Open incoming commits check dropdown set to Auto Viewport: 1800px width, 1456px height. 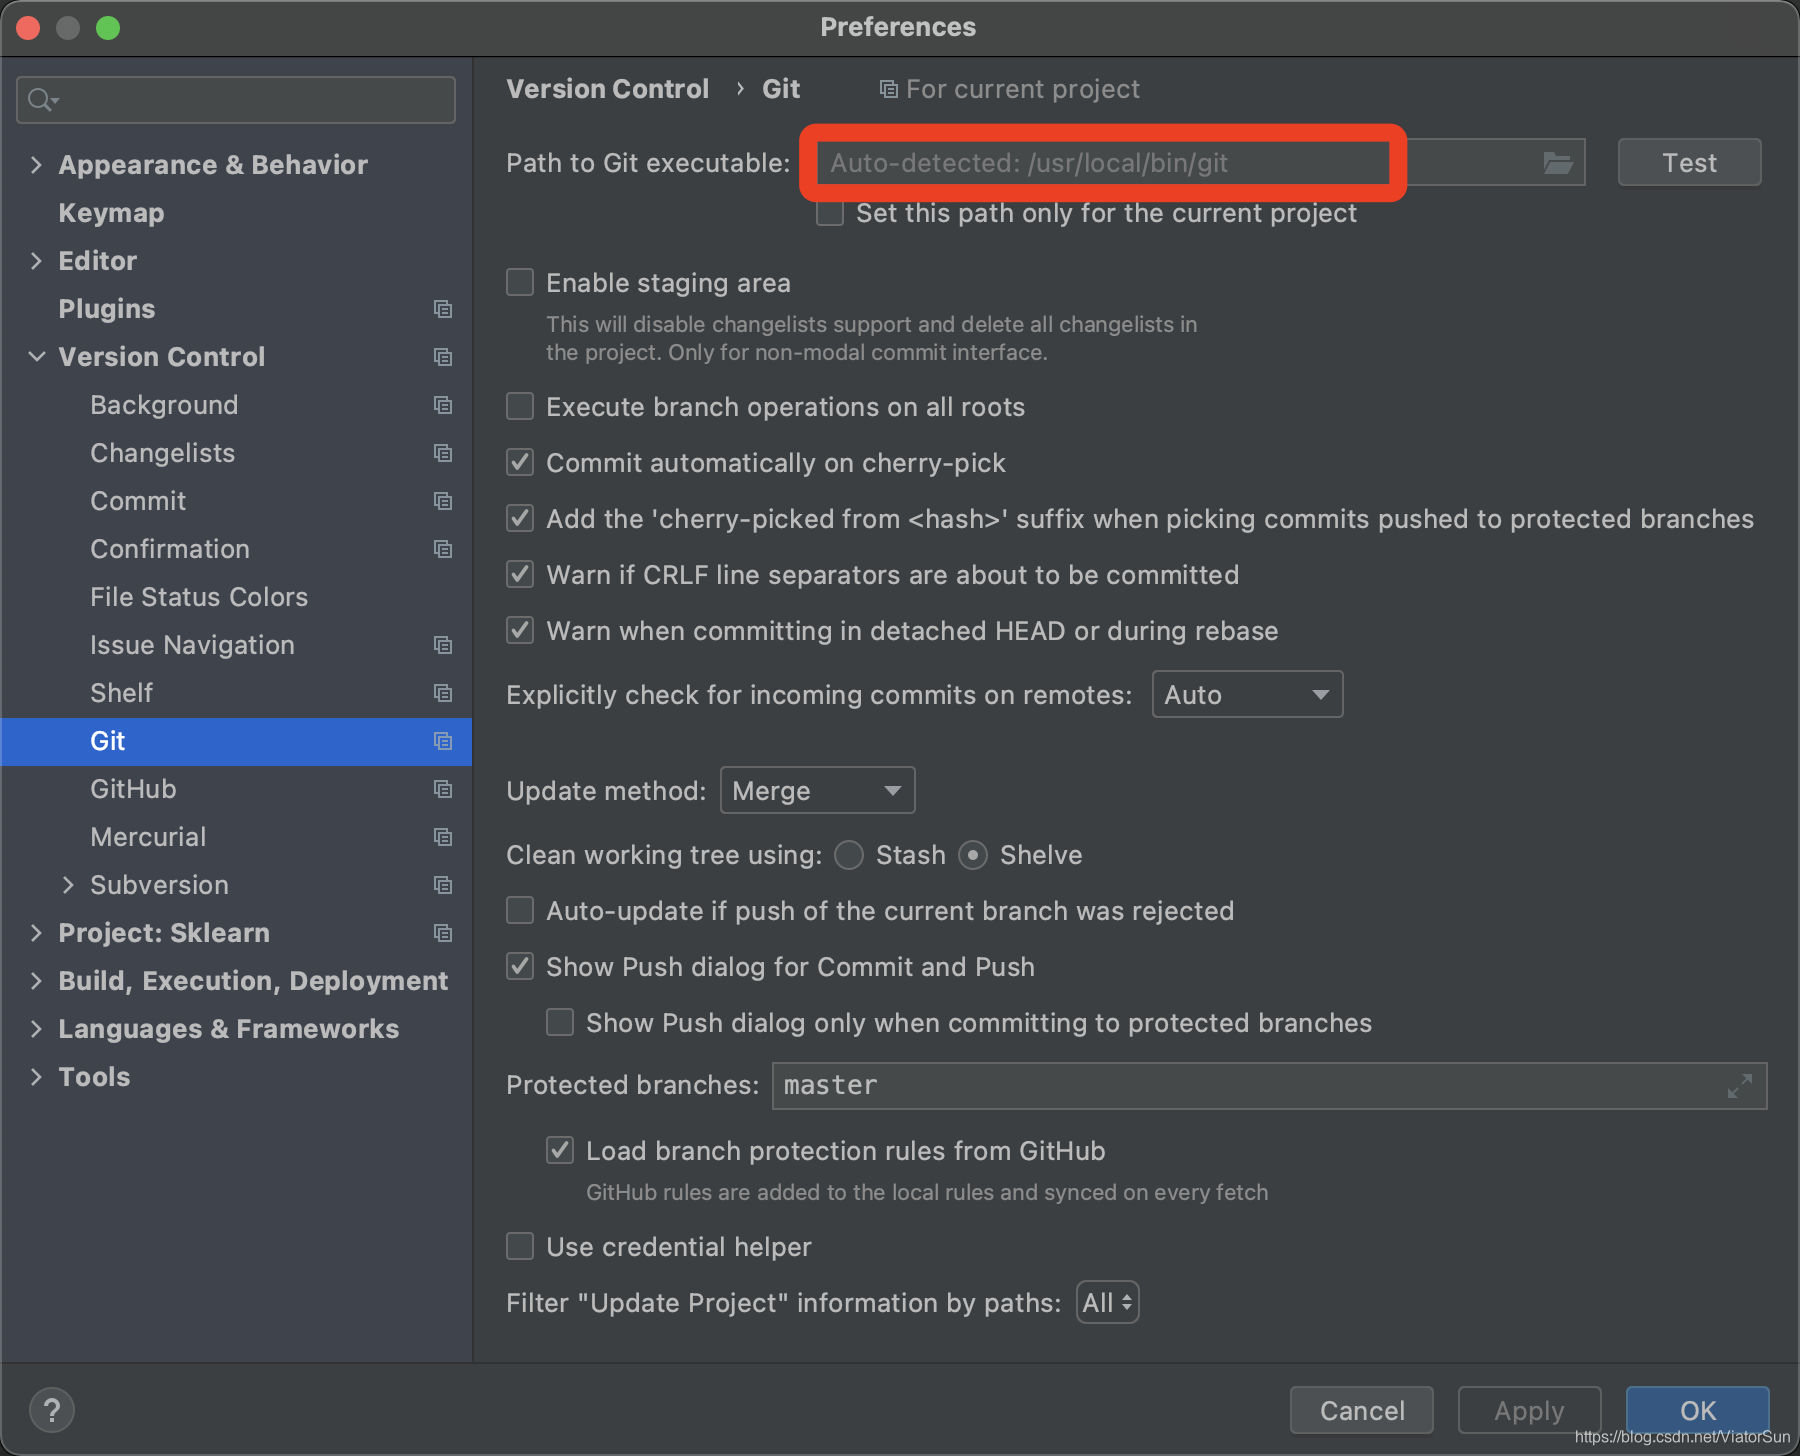coord(1247,695)
